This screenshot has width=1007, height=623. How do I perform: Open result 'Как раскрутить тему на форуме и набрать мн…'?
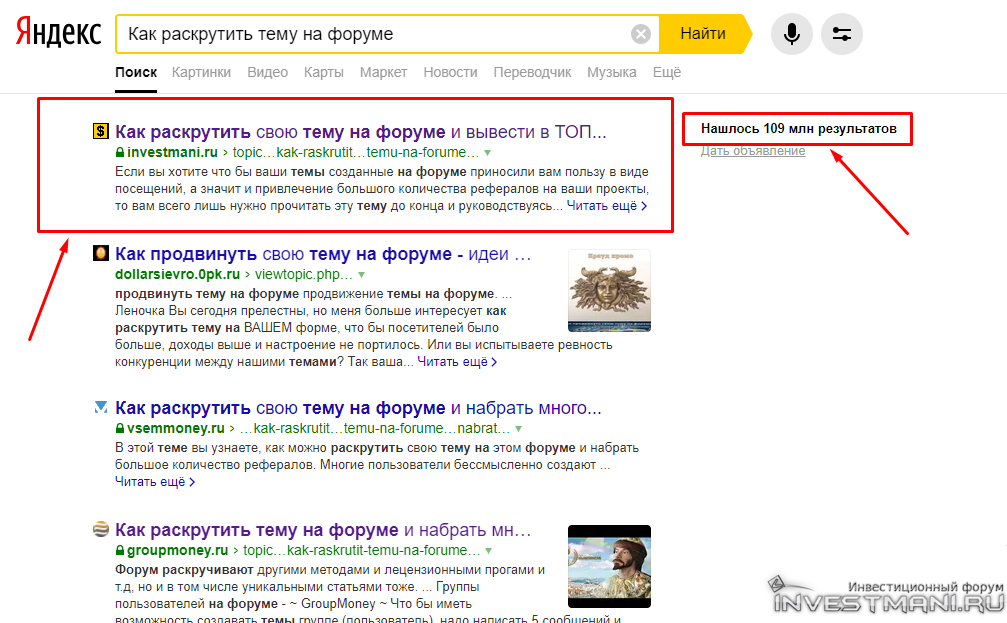pyautogui.click(x=323, y=530)
